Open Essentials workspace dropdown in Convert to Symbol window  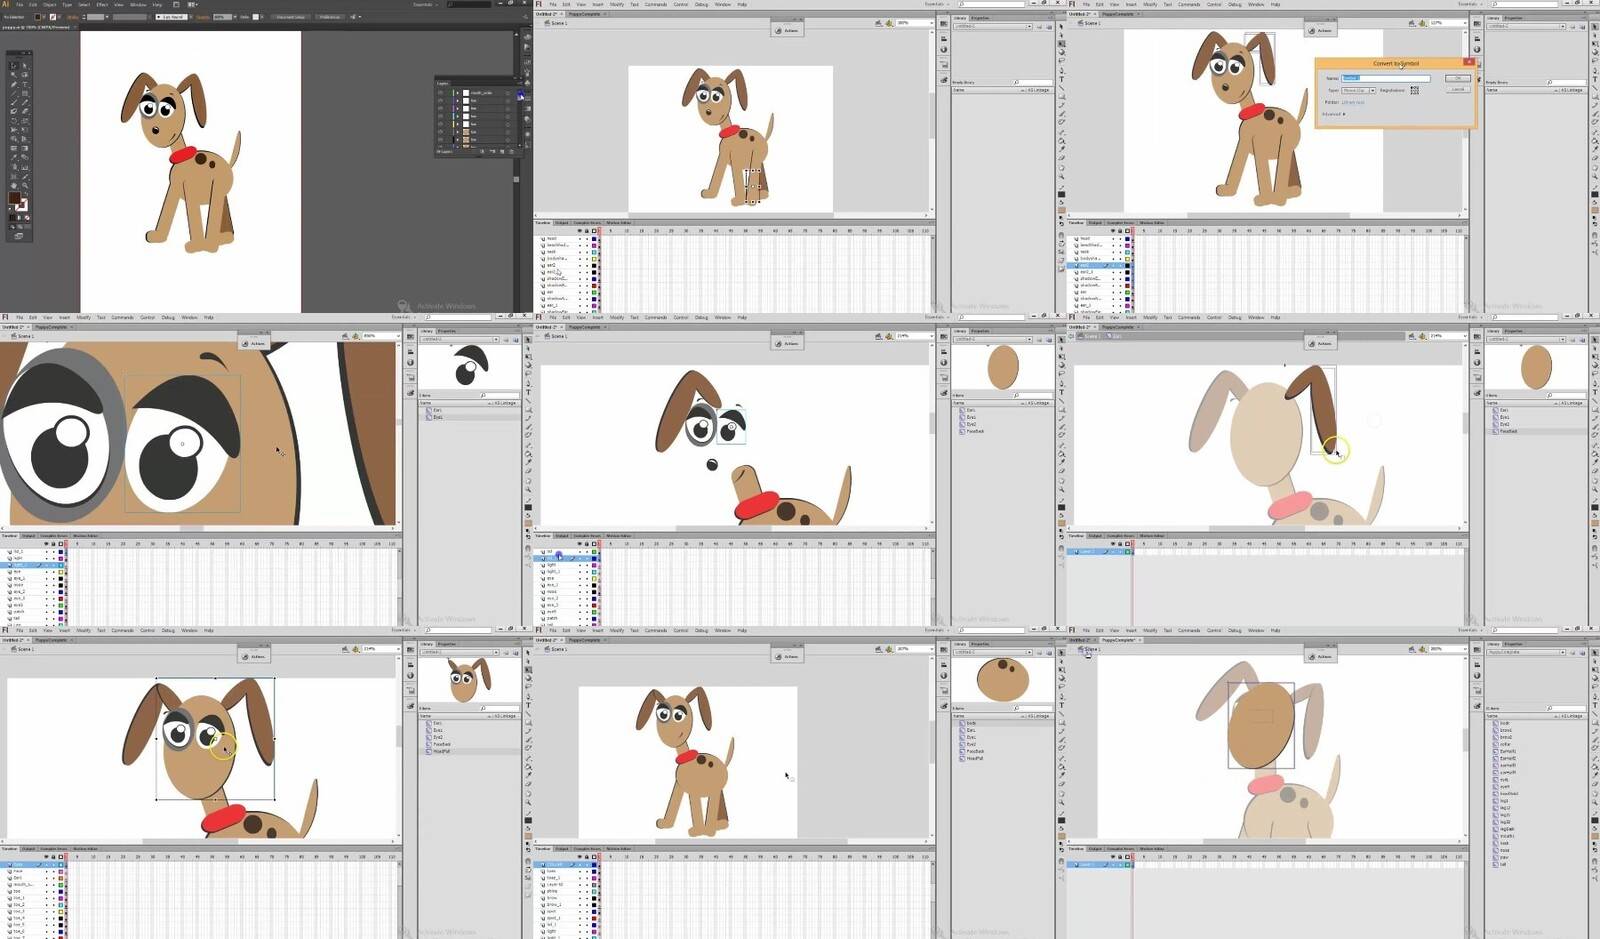pyautogui.click(x=1470, y=4)
